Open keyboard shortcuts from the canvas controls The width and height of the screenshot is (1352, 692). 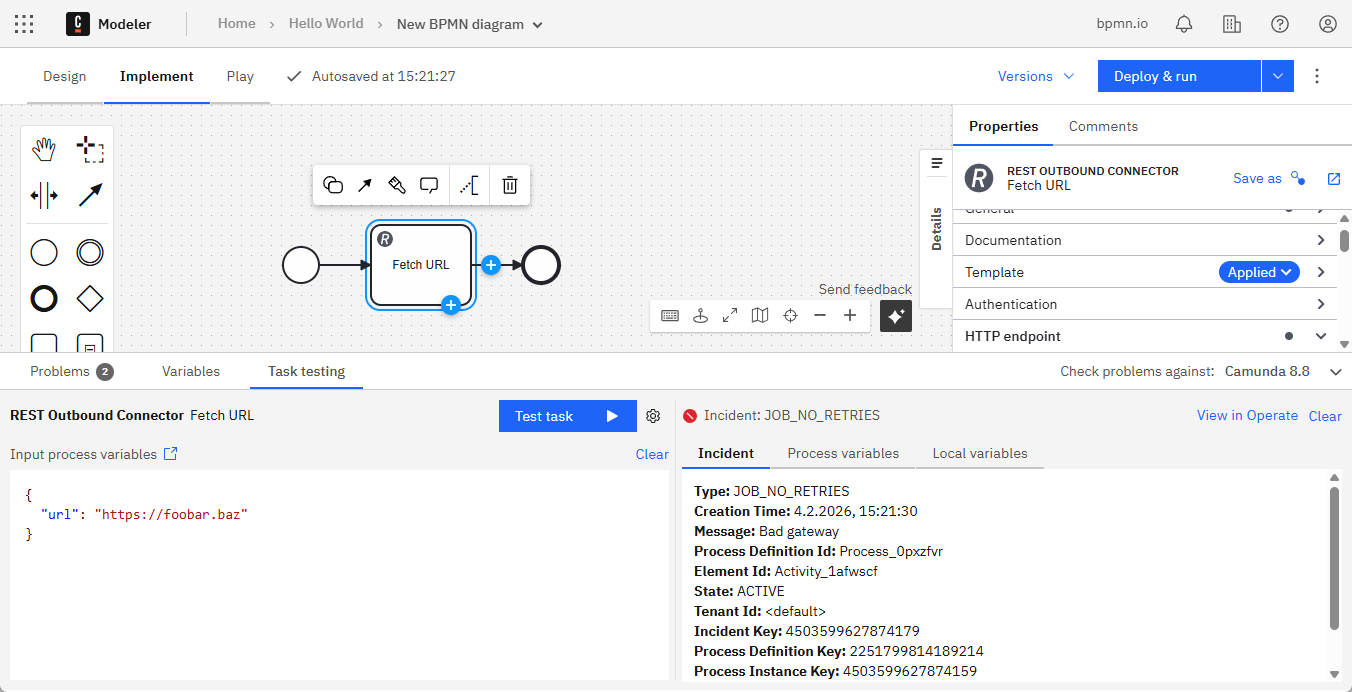669,315
